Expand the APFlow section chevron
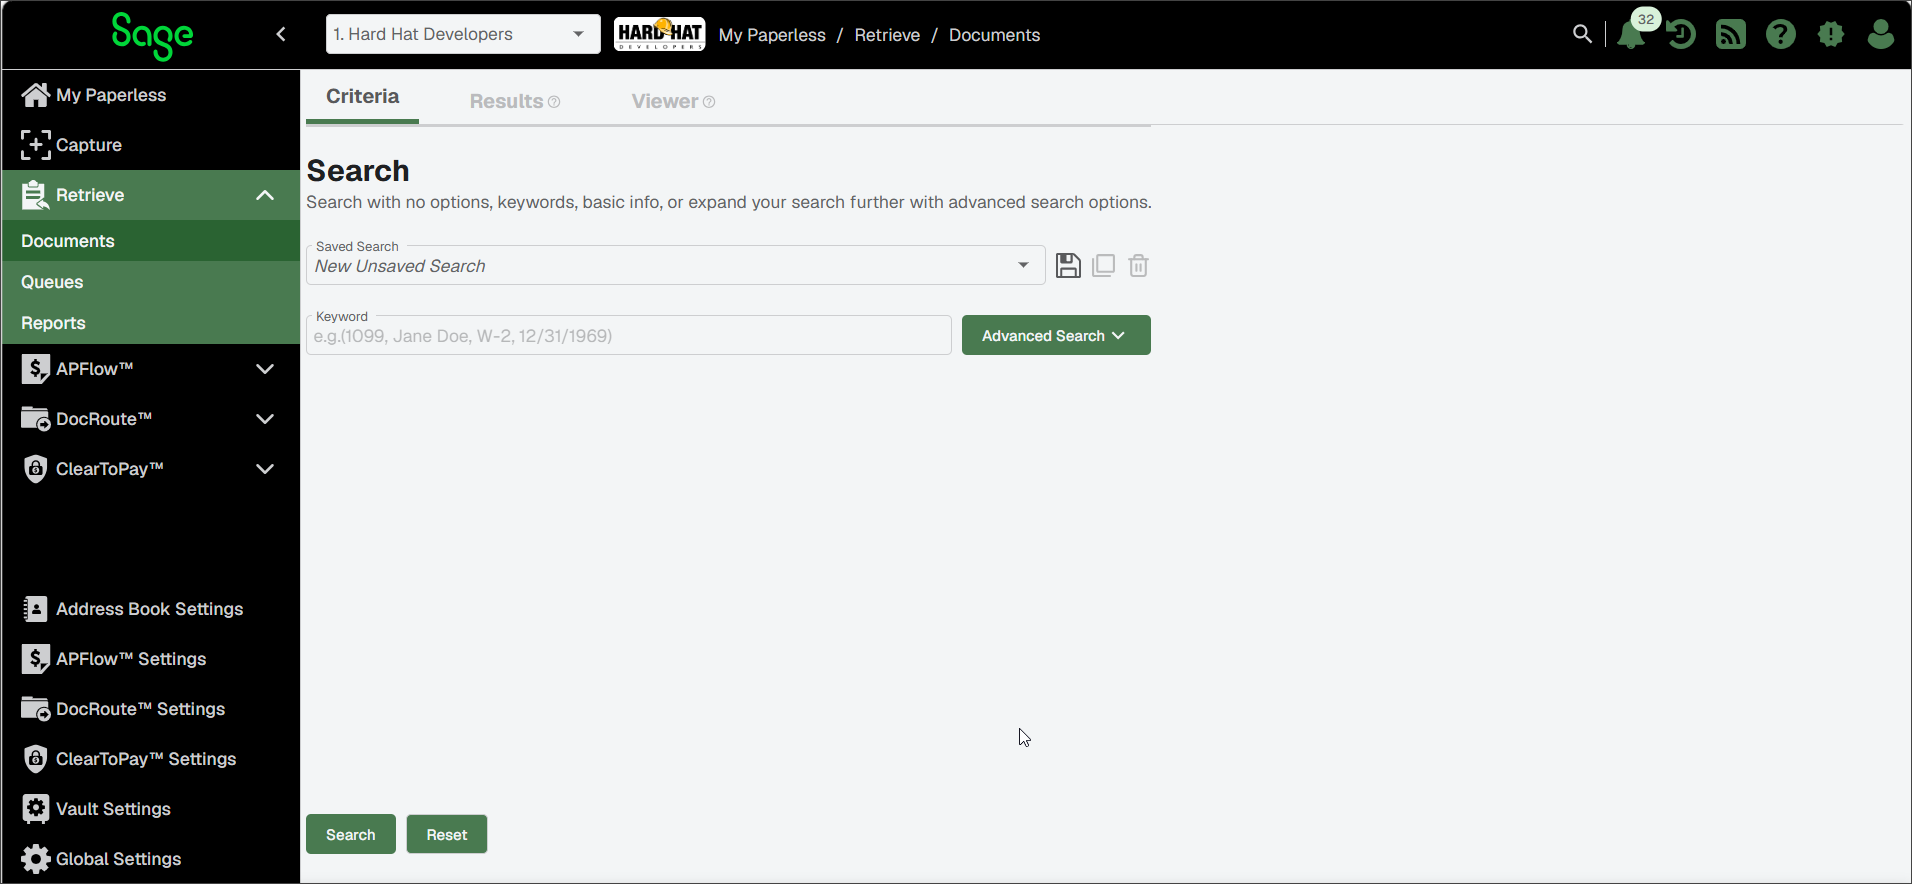This screenshot has width=1912, height=884. click(x=265, y=369)
